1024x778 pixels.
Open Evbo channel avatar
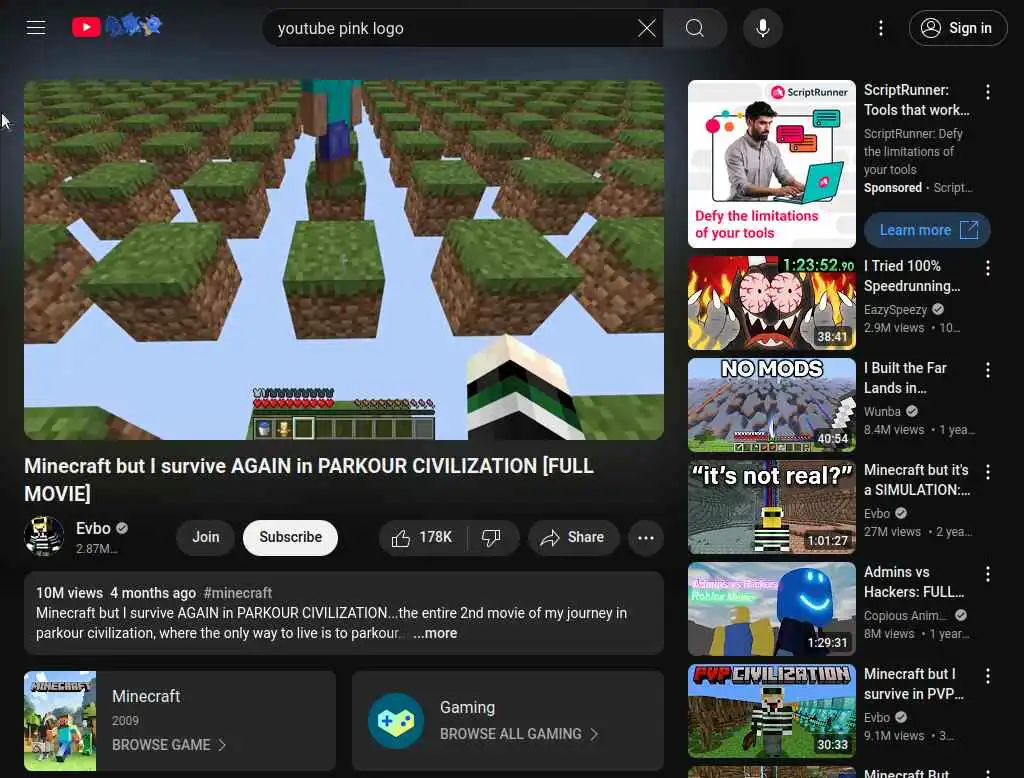[44, 536]
